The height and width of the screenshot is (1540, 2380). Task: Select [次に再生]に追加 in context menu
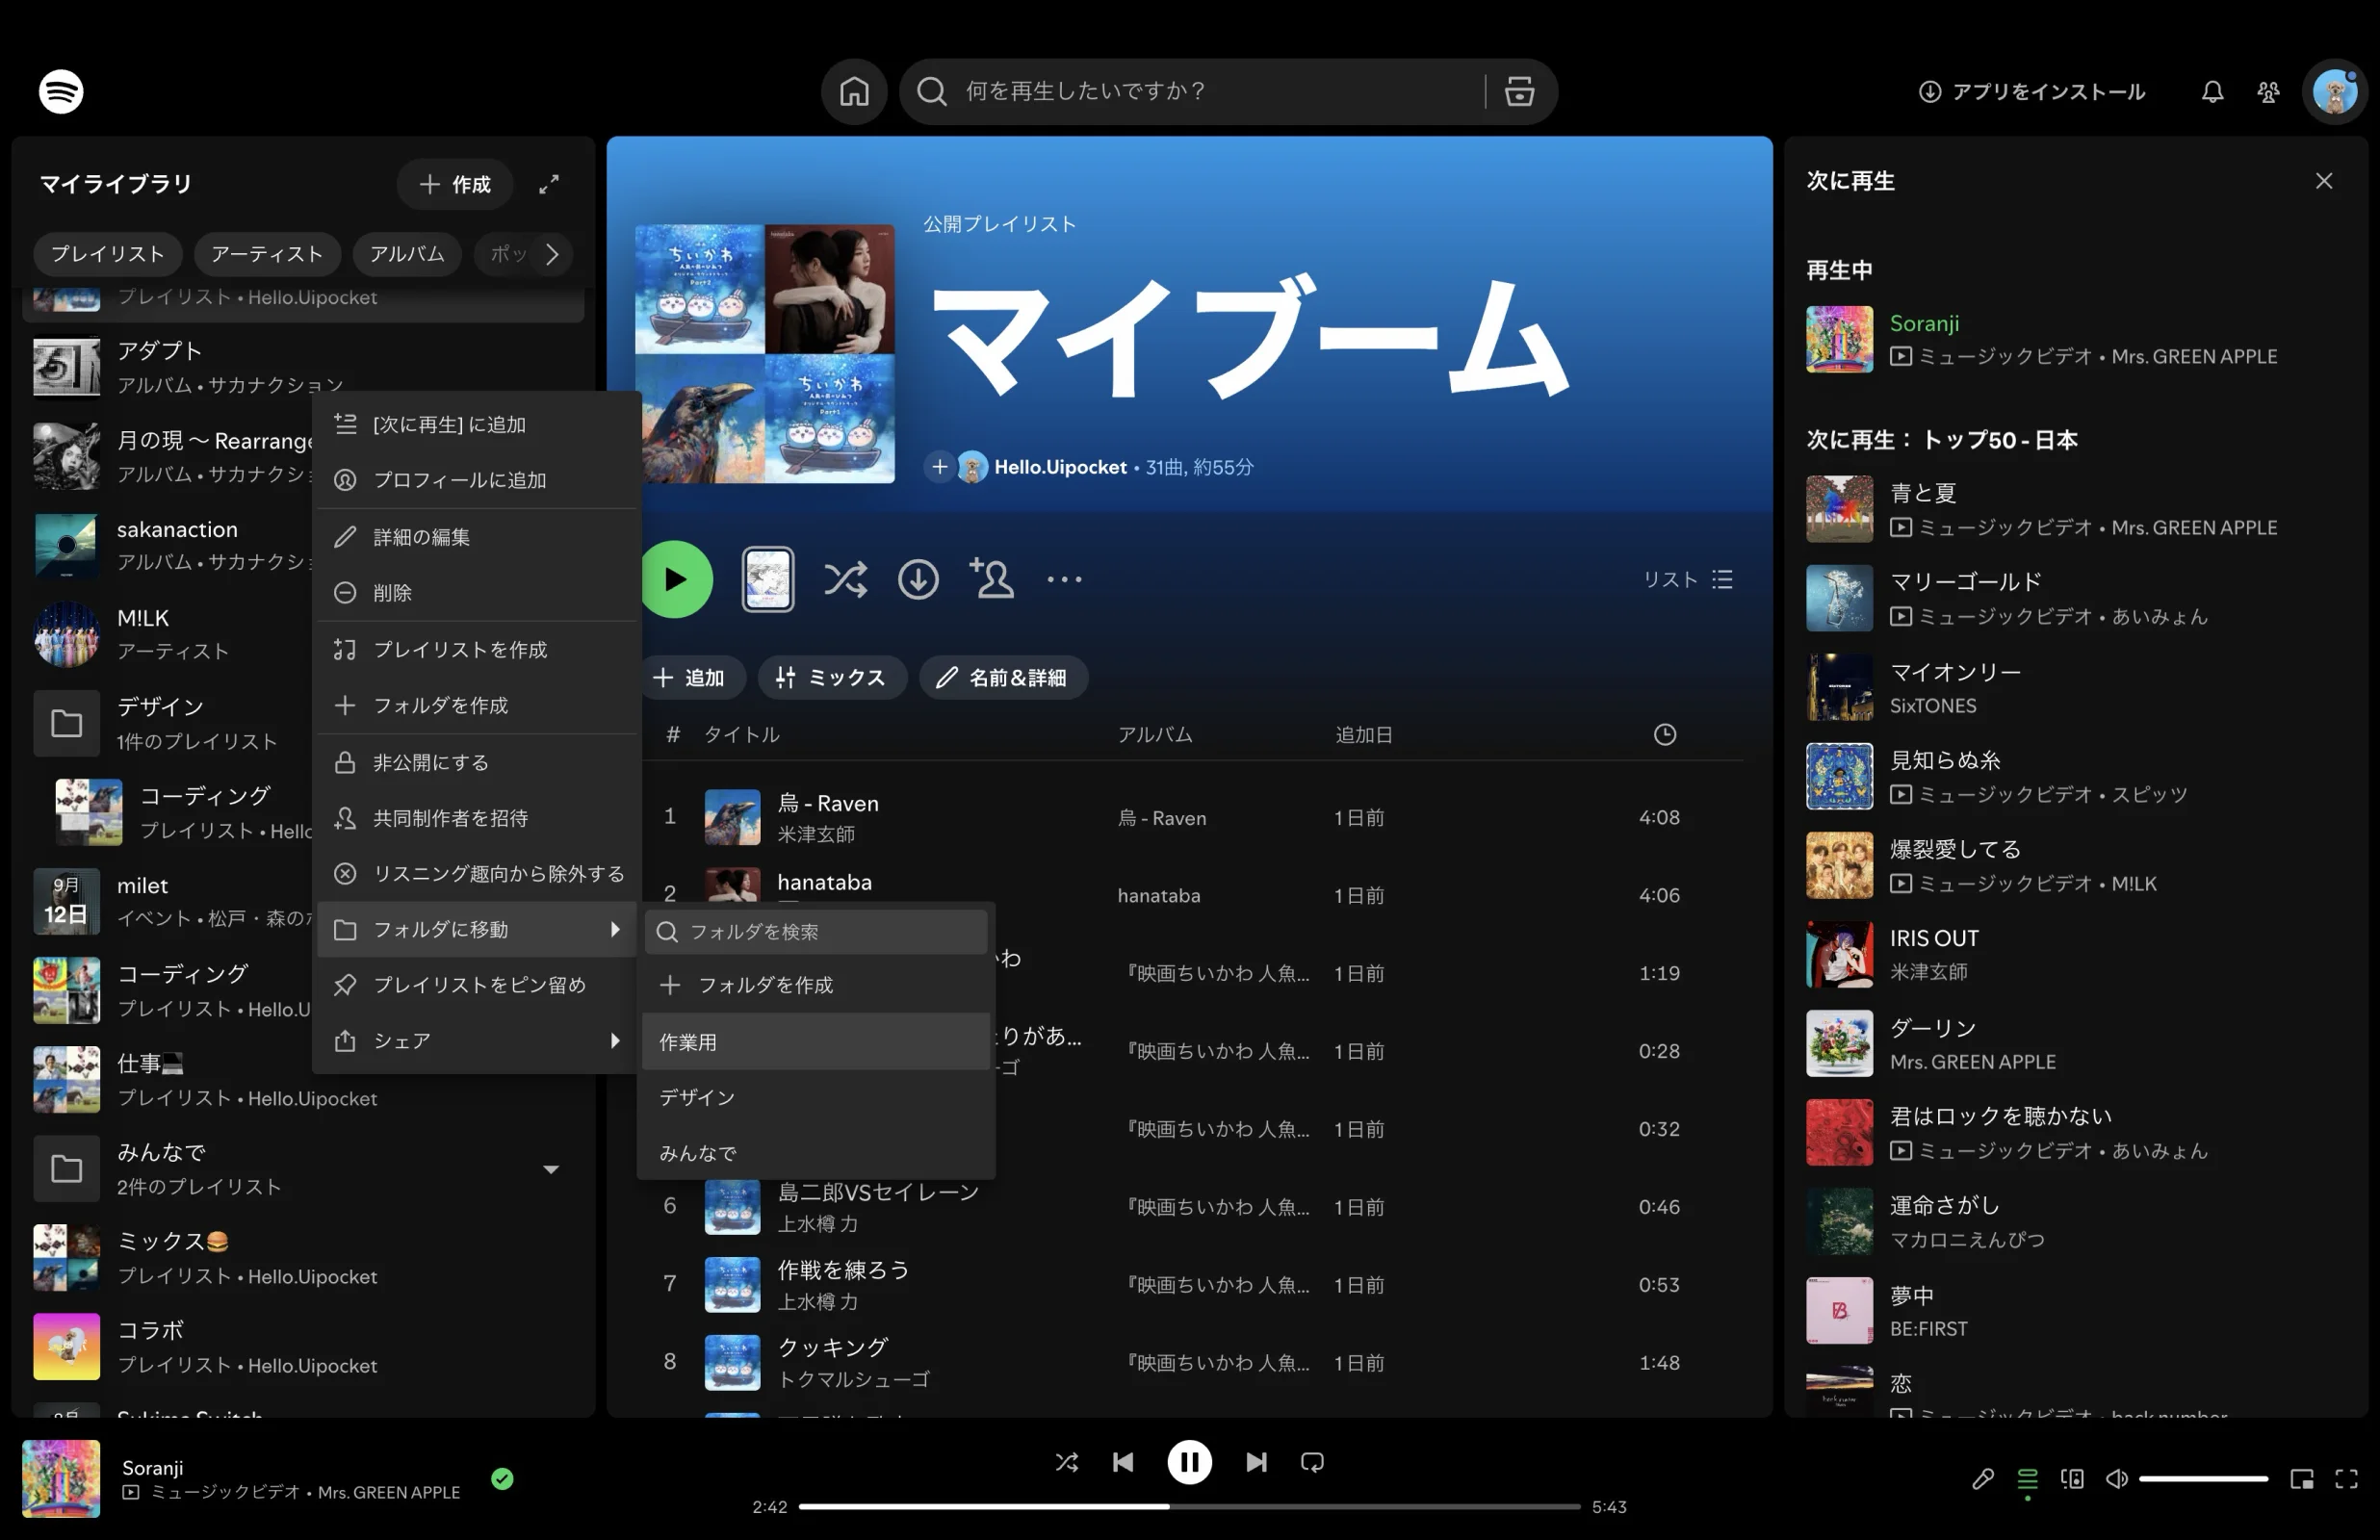[x=476, y=424]
